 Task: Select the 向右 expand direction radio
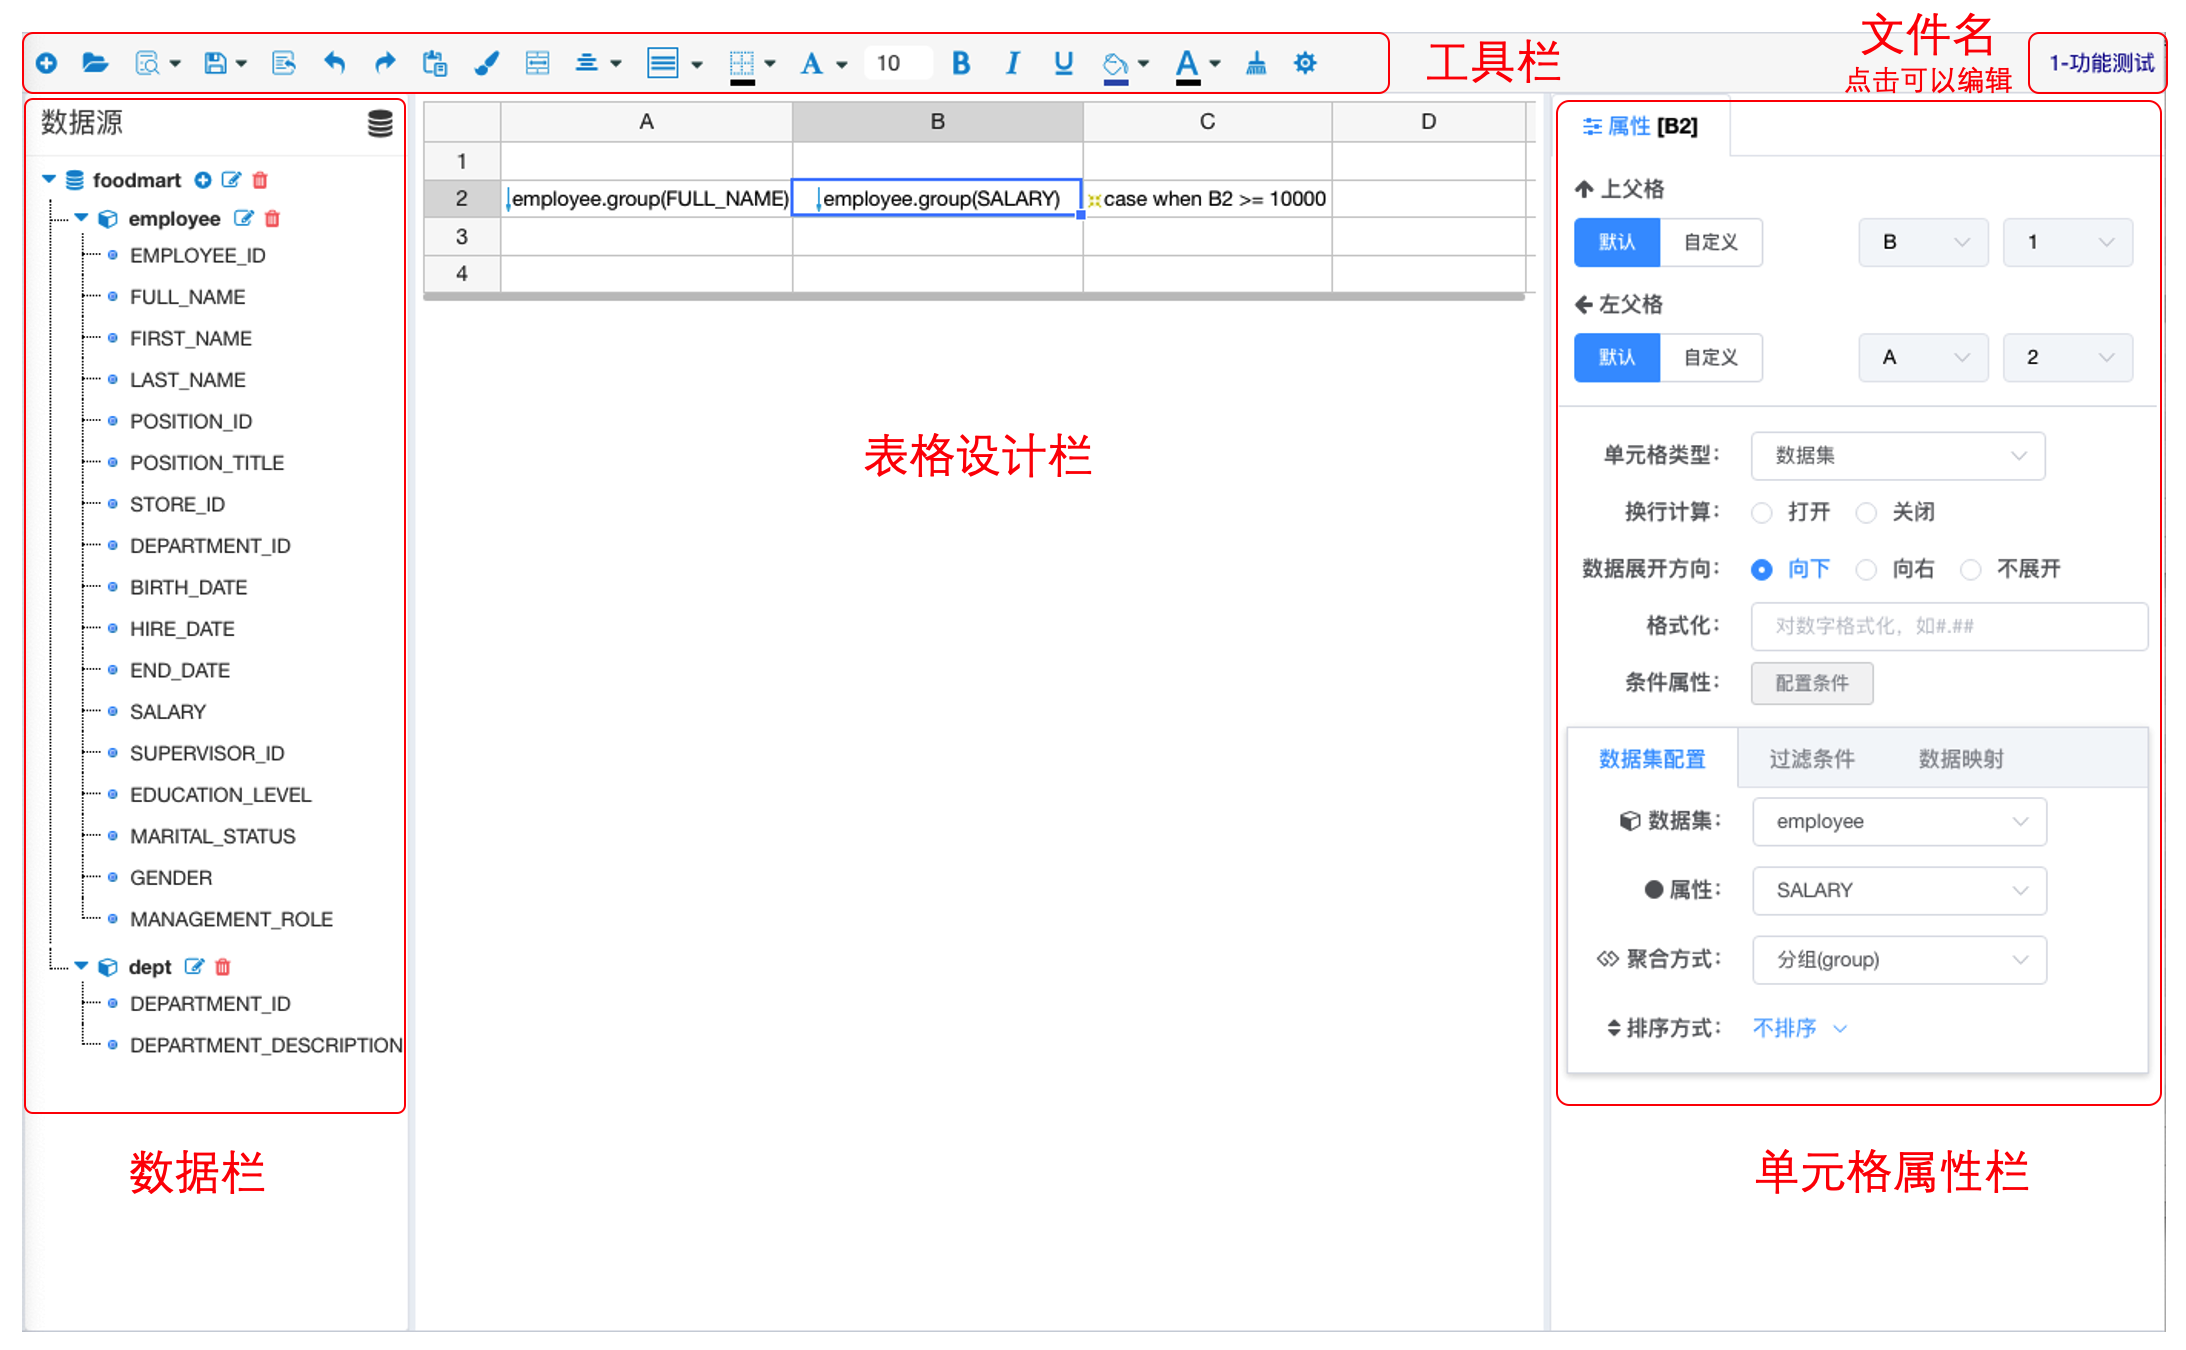[x=1866, y=570]
